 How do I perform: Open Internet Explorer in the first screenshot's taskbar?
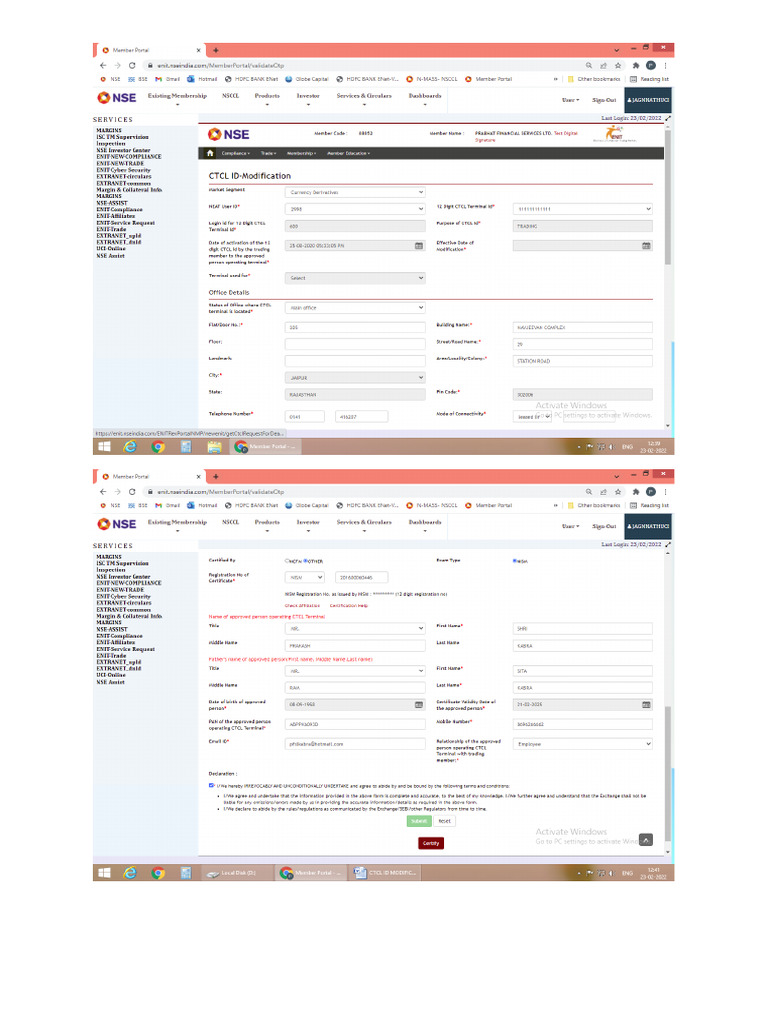click(x=131, y=447)
